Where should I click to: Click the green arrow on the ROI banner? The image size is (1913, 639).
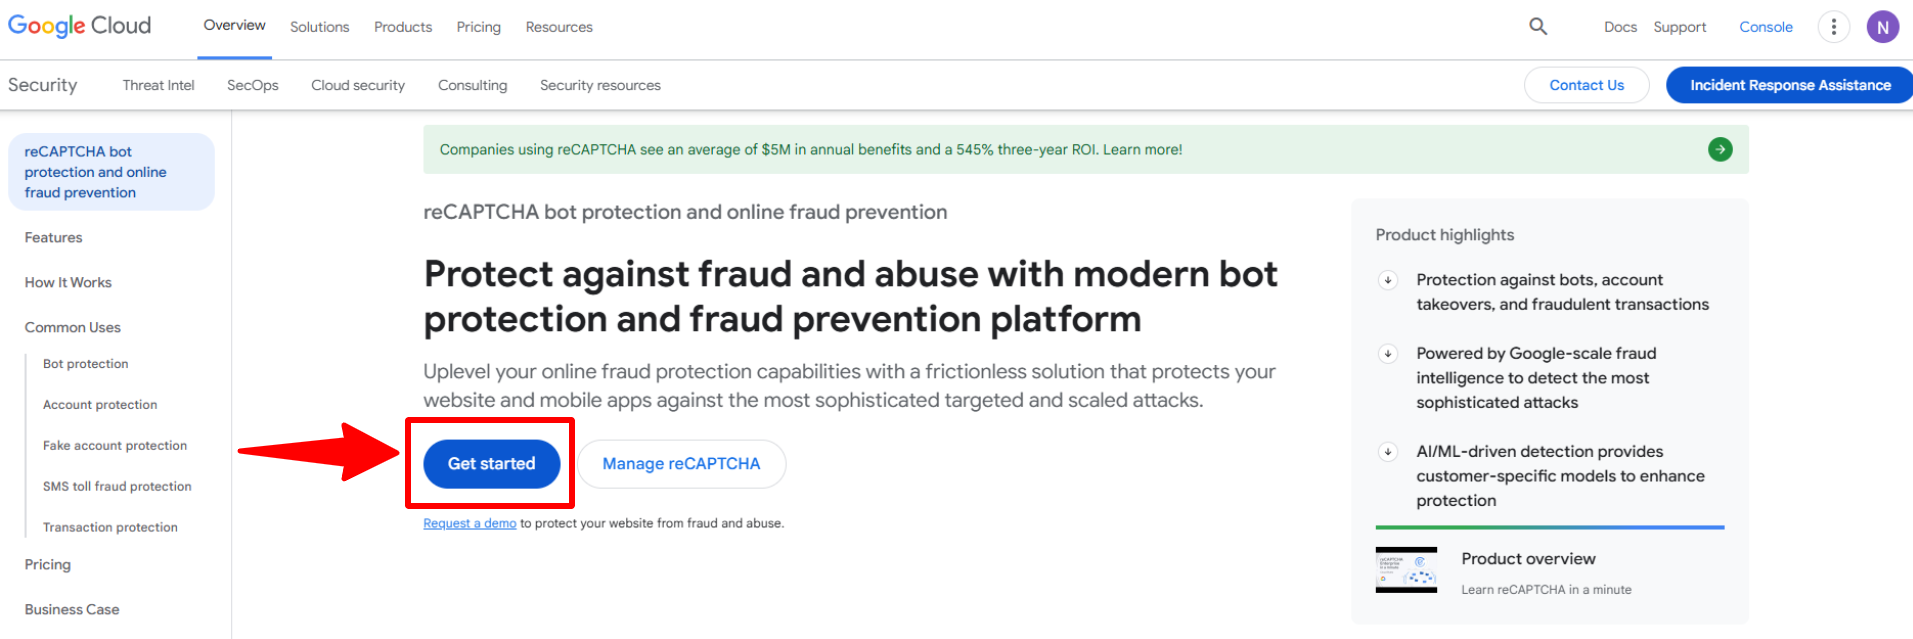[x=1720, y=150]
